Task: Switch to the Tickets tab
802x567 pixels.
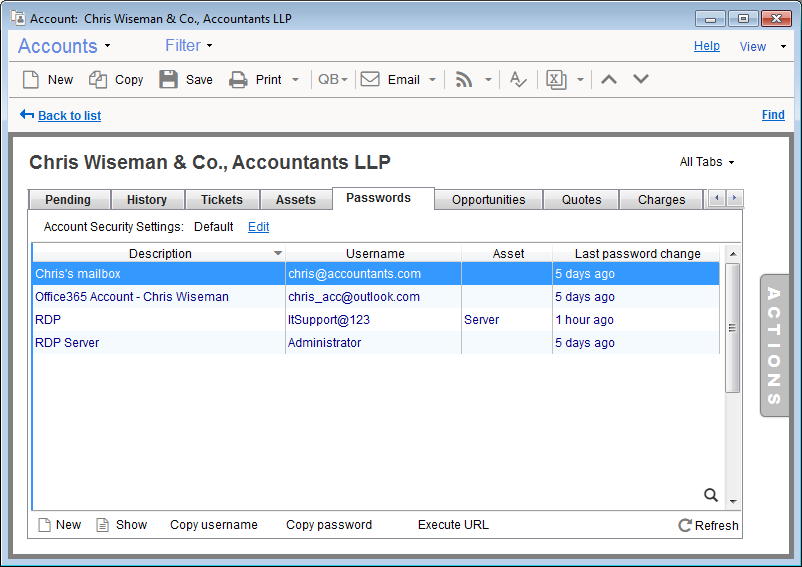Action: click(x=221, y=199)
